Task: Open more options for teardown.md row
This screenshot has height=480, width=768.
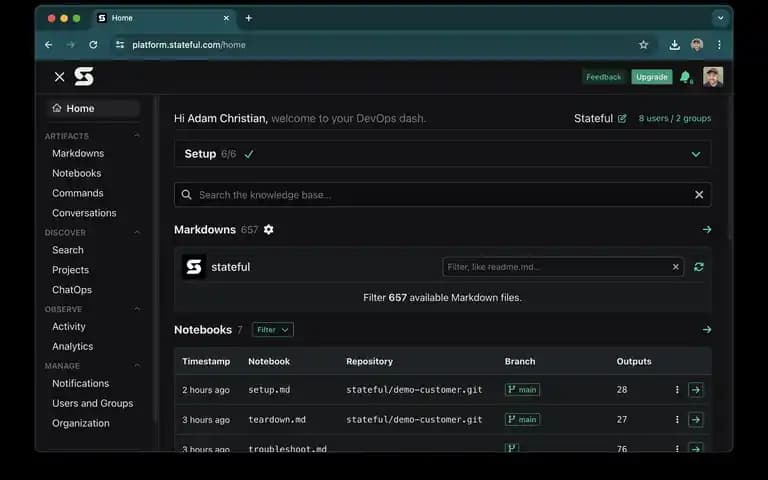Action: [677, 420]
